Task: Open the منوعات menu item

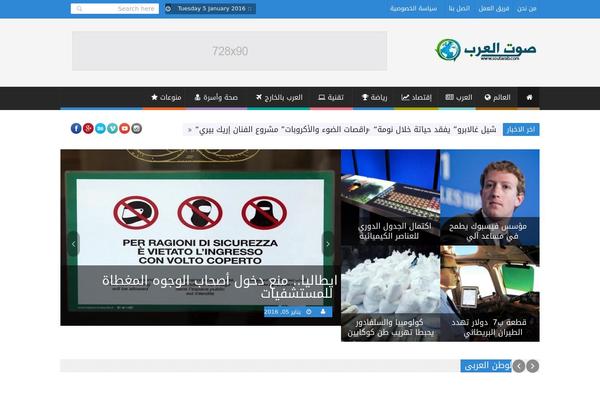Action: click(166, 98)
